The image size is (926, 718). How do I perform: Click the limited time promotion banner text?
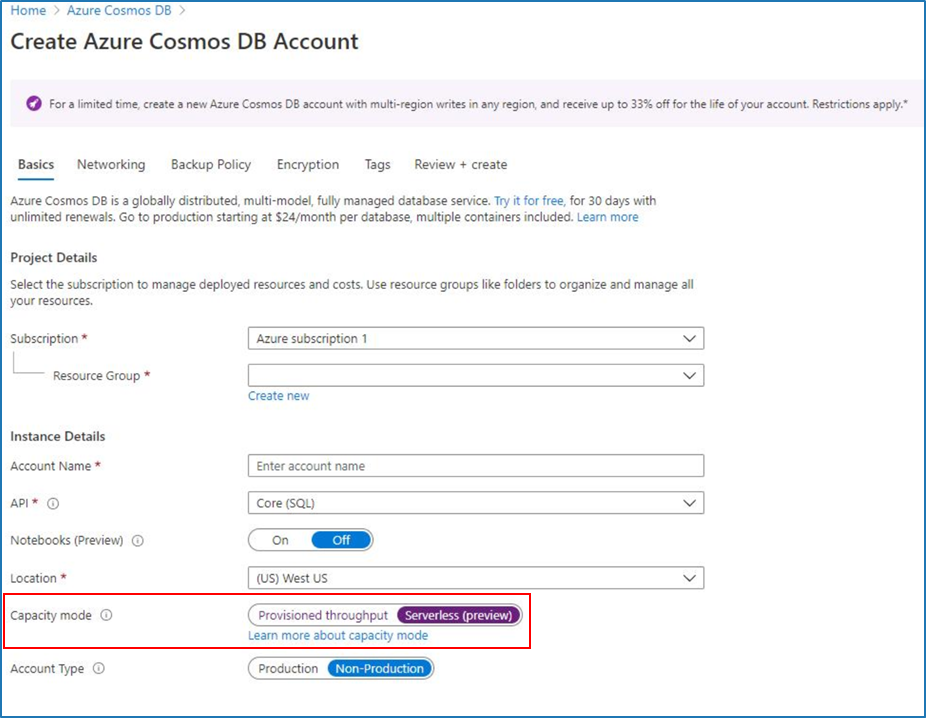click(x=478, y=104)
